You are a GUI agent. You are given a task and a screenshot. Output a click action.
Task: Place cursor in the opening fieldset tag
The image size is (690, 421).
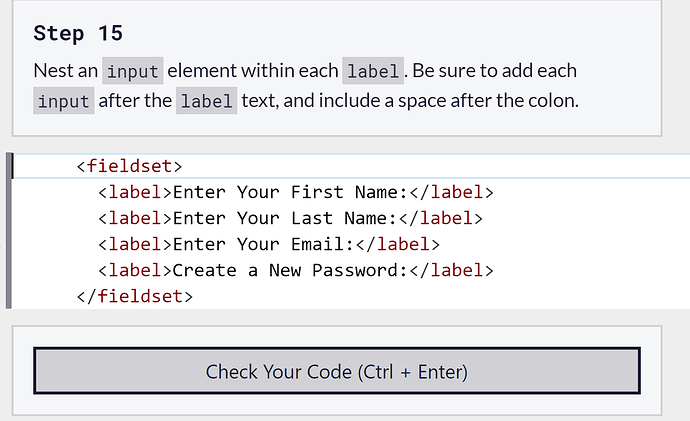point(129,166)
